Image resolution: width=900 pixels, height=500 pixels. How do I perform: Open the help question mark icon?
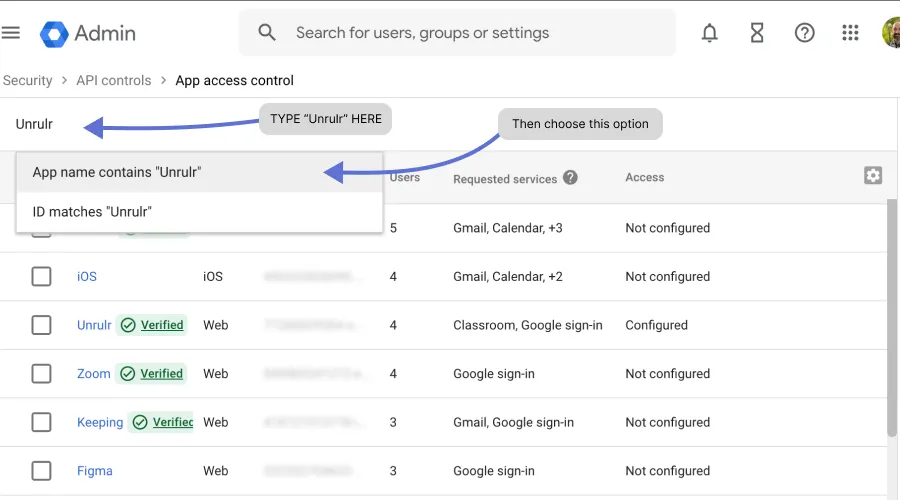(x=804, y=33)
